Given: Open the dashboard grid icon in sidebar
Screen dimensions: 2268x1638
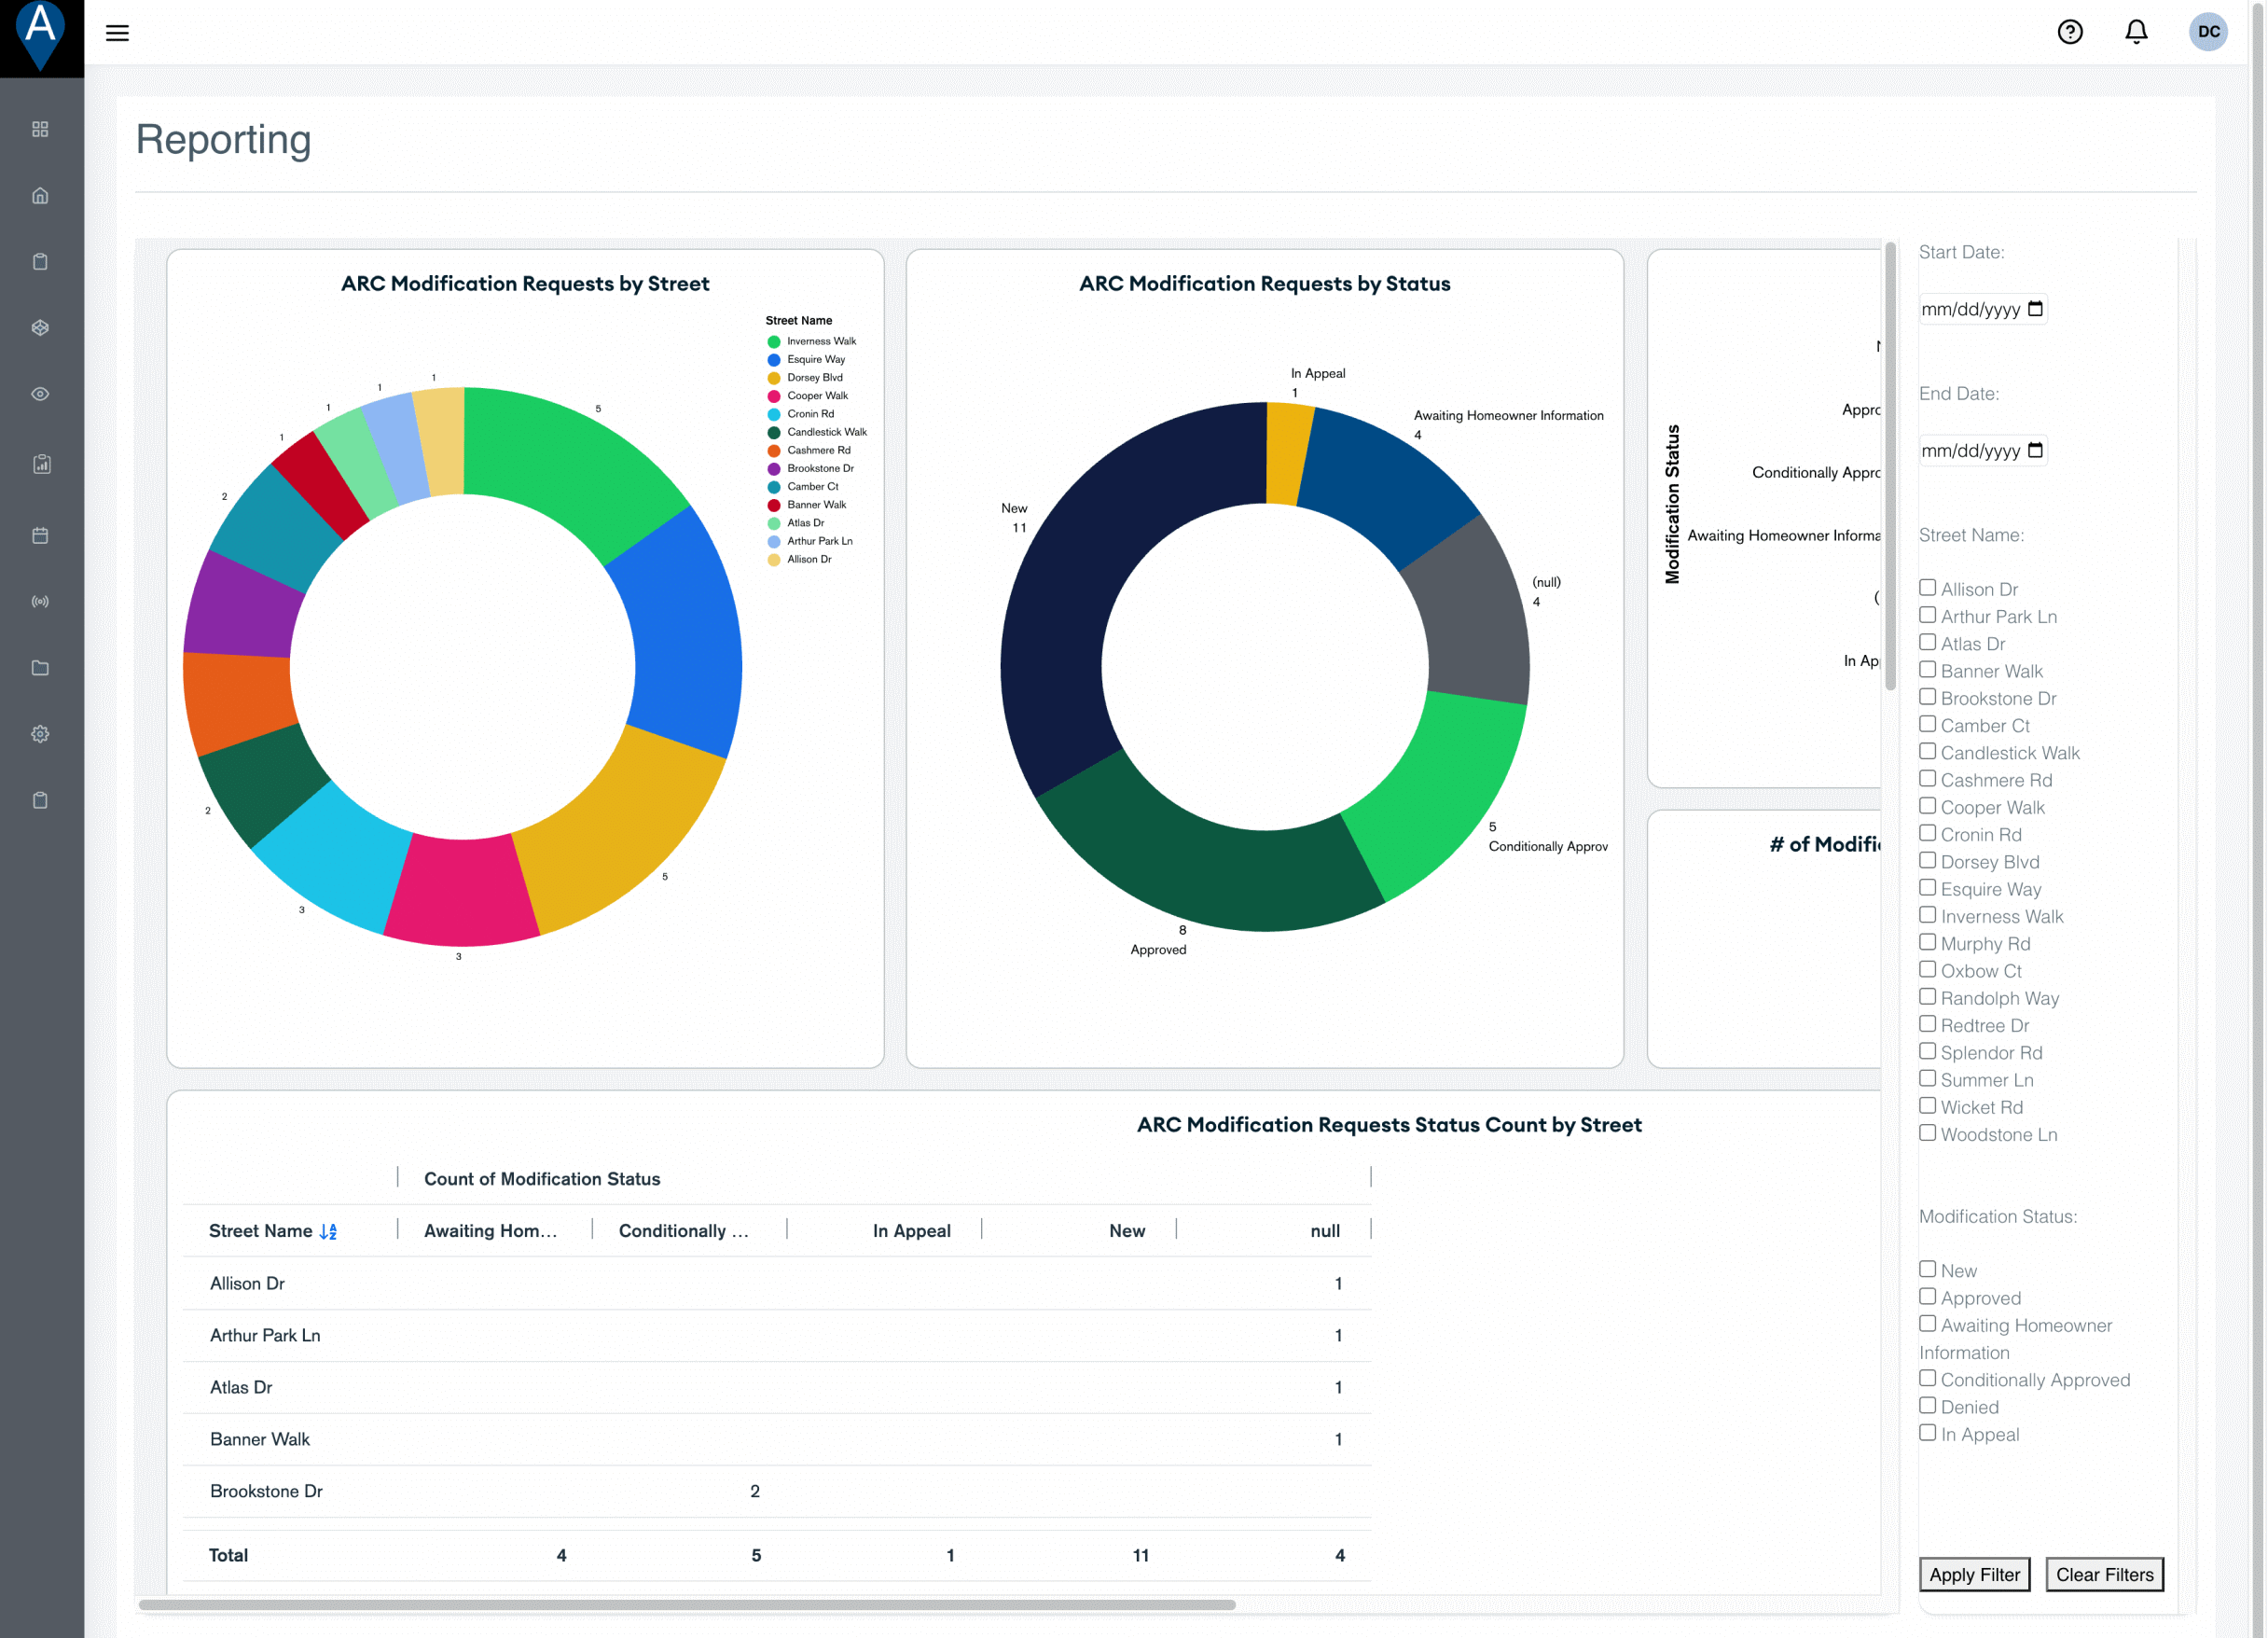Looking at the screenshot, I should 40,129.
